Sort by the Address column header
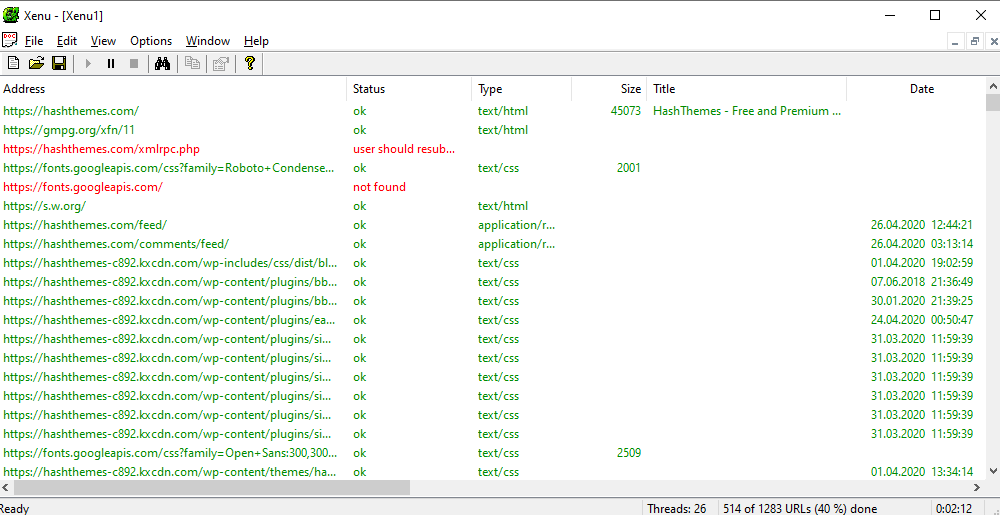Viewport: 1000px width, 515px height. tap(174, 89)
